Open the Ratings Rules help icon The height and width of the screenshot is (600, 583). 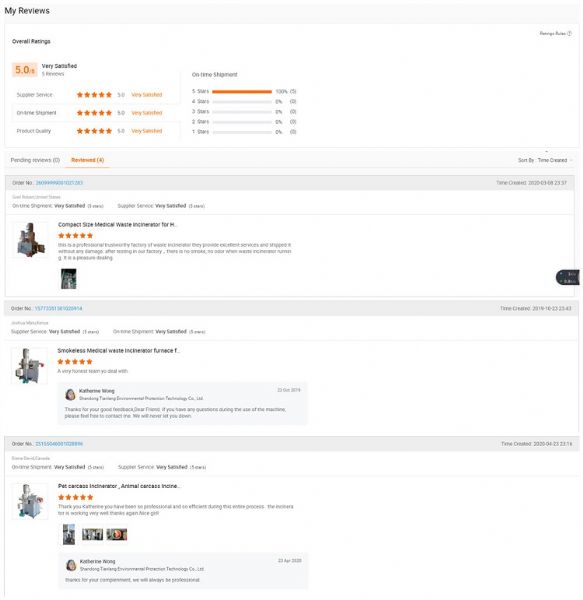click(569, 34)
